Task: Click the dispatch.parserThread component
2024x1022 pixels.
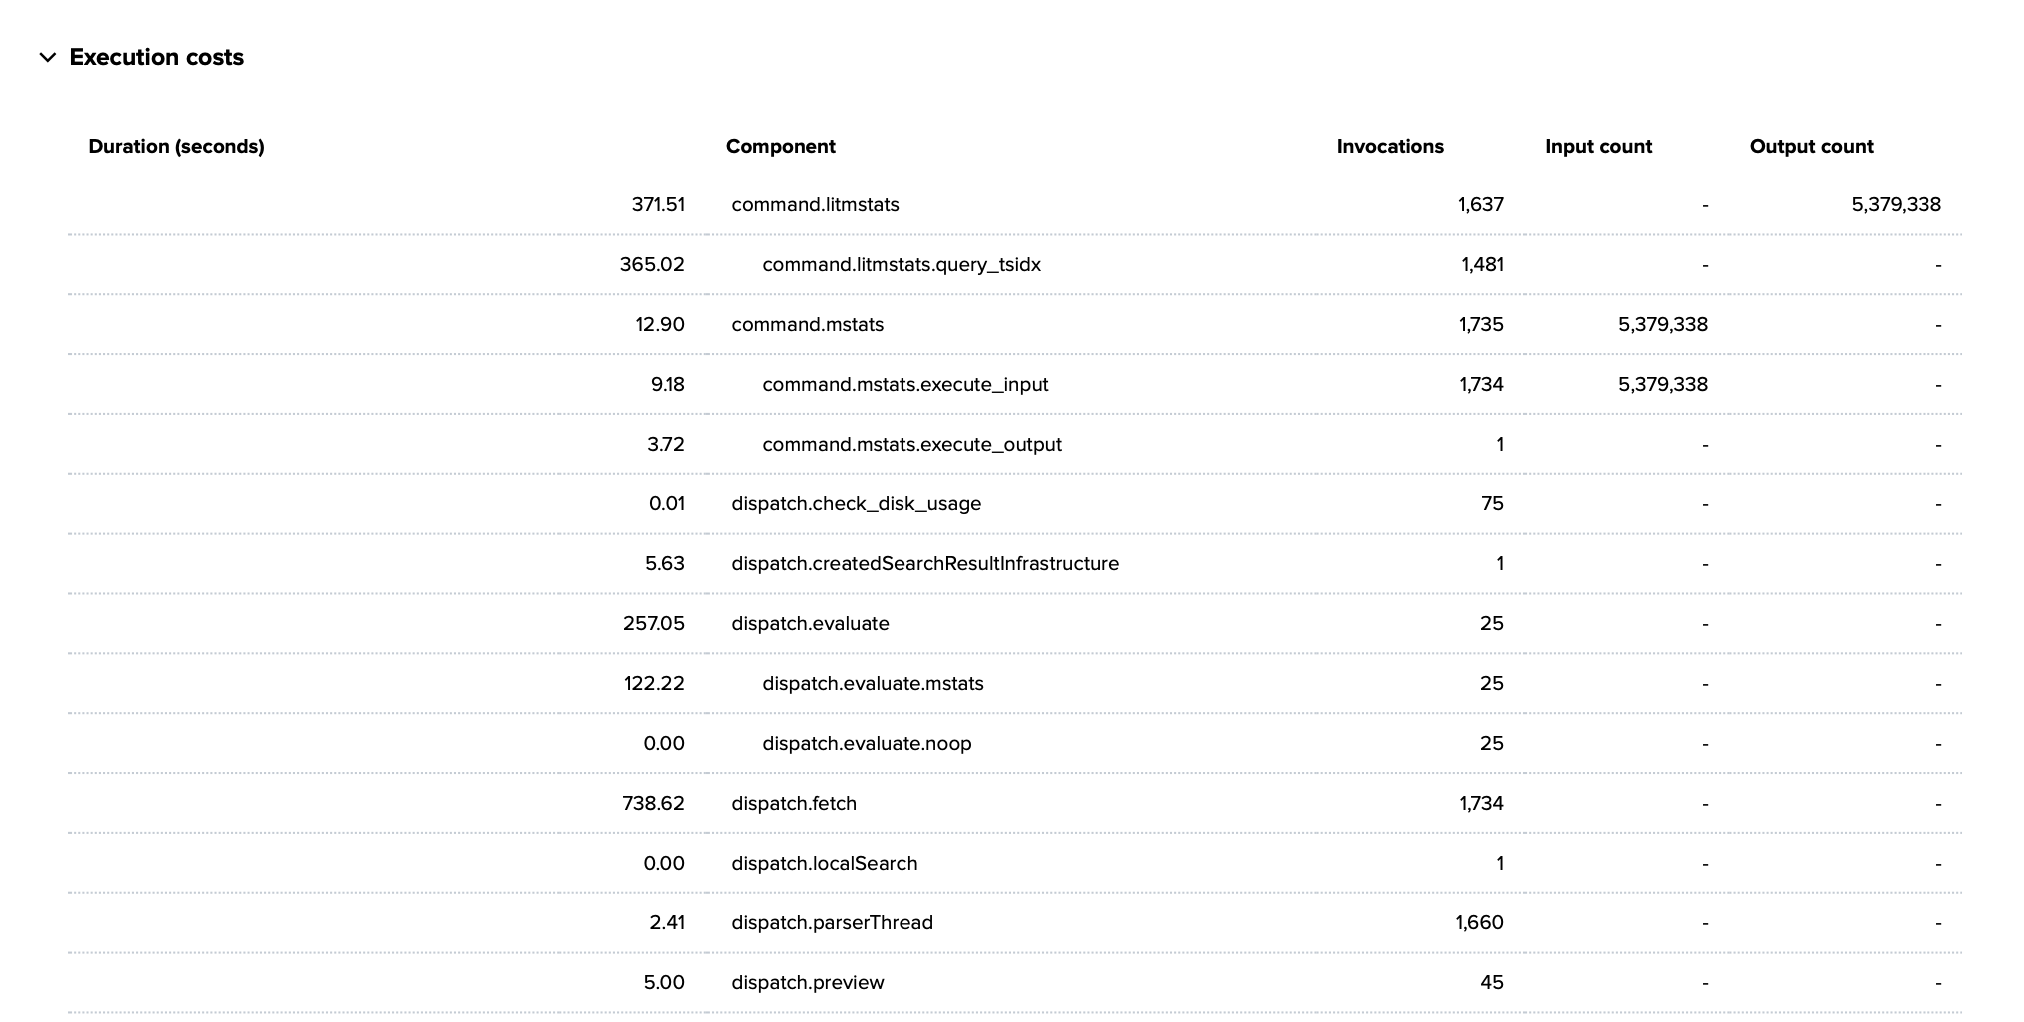Action: click(831, 923)
